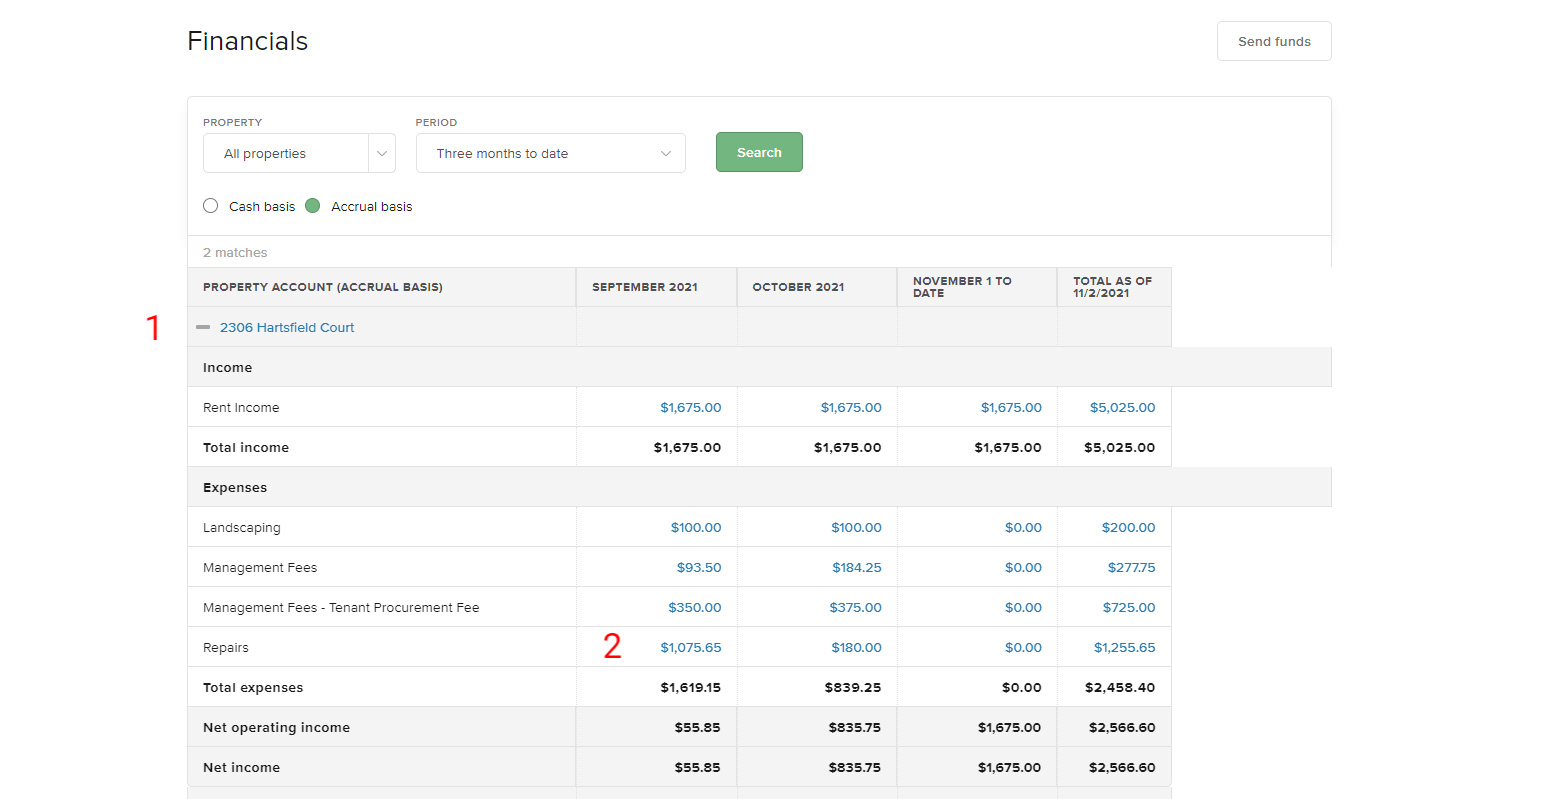The width and height of the screenshot is (1544, 799).
Task: Click September Landscaping amount $100.00
Action: (x=697, y=527)
